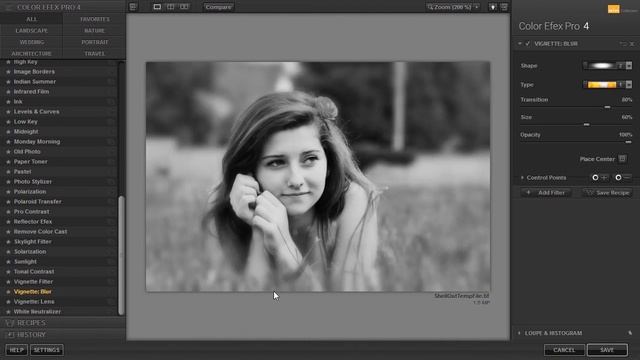Add a plus control point
This screenshot has height=360, width=640.
coord(600,178)
